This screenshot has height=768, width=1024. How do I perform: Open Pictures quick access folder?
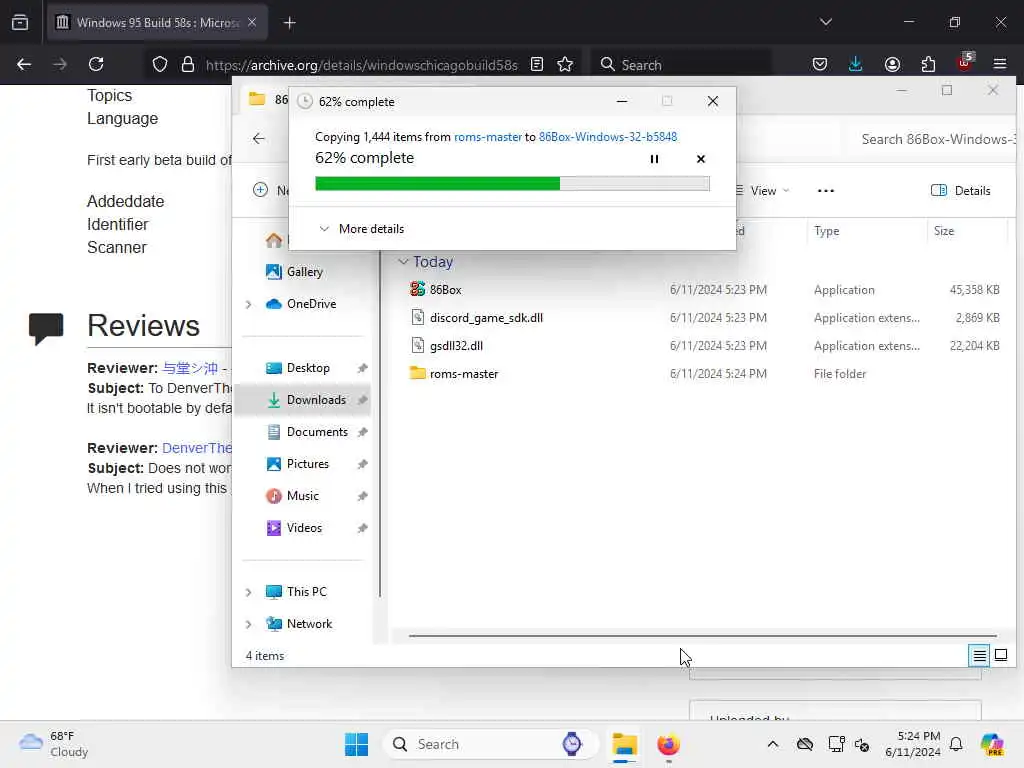(x=307, y=464)
